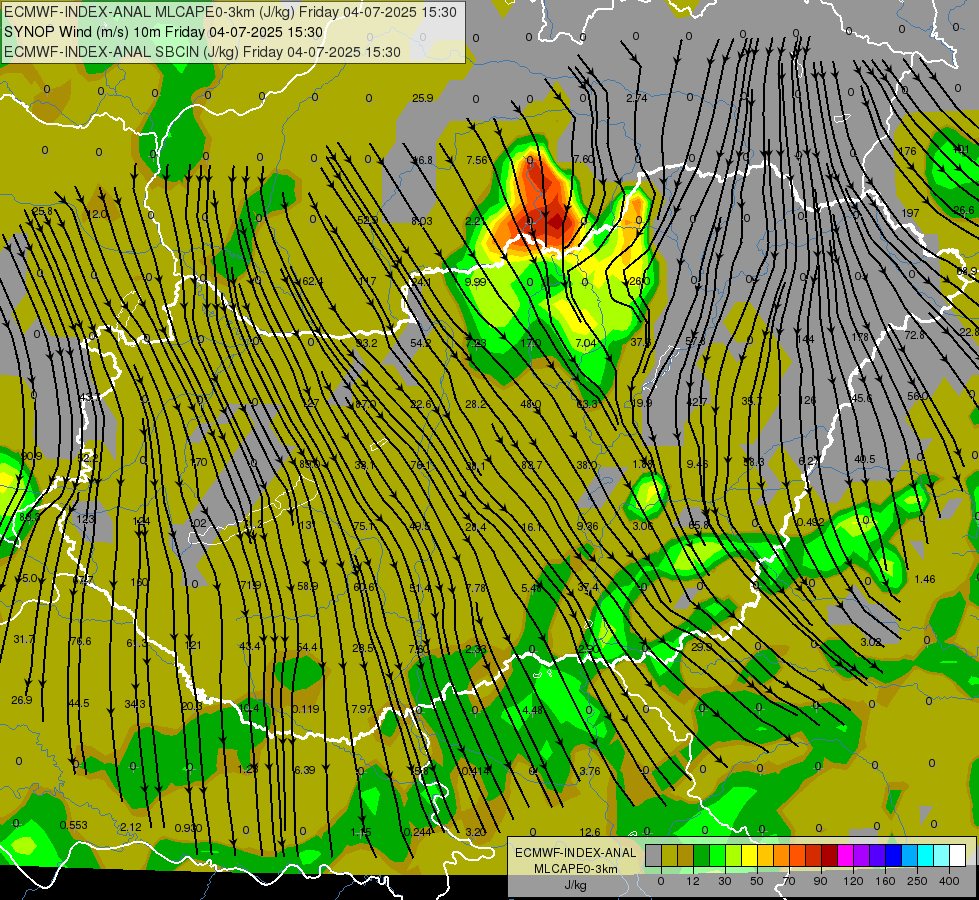
Task: Click the ECMWF-INDEX-ANAL SBCIN title line
Action: (x=202, y=52)
